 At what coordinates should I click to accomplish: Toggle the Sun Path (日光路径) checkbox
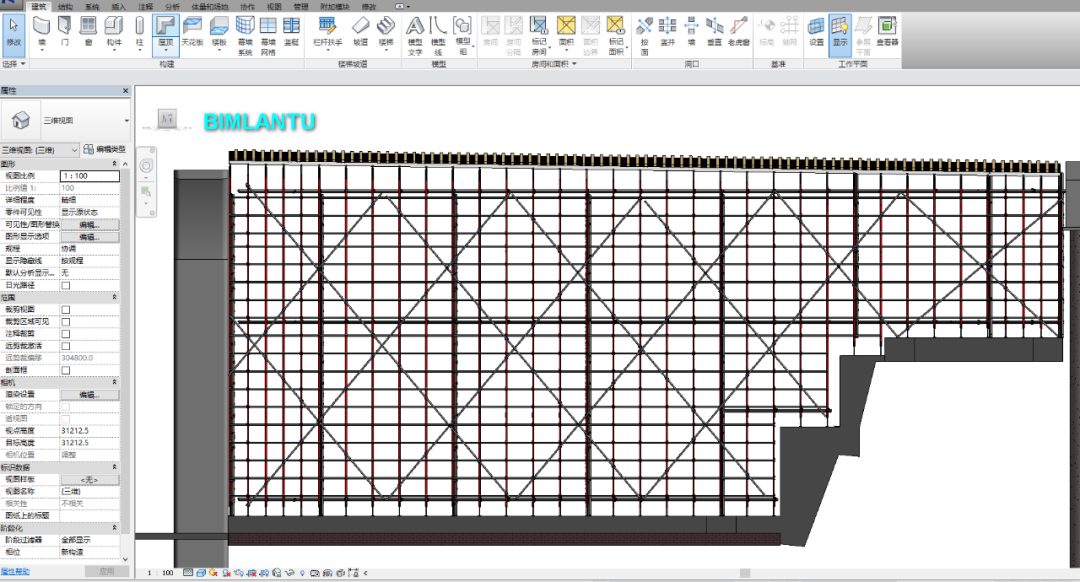[66, 285]
